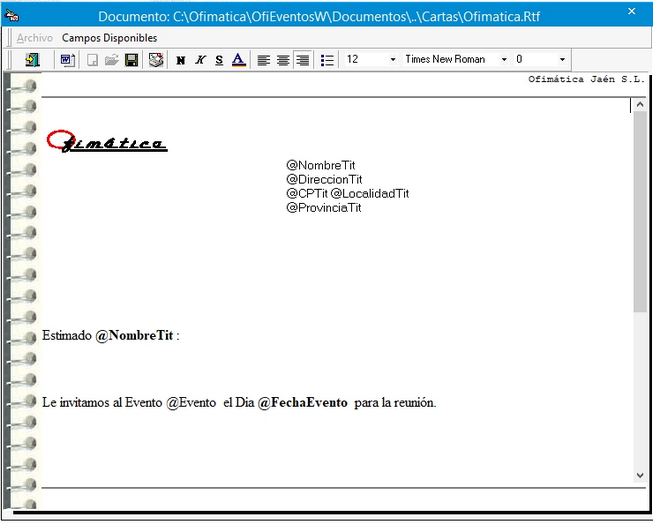Toggle italic formatting with K button
The height and width of the screenshot is (525, 653).
(200, 60)
